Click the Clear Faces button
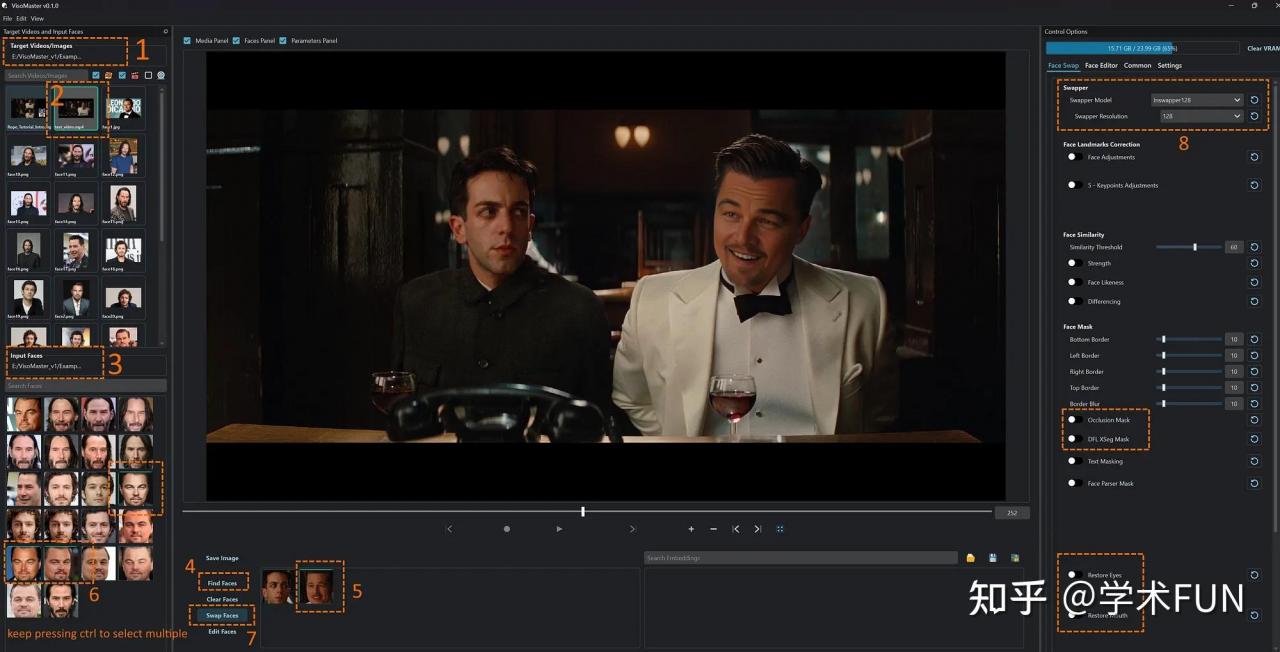Screen dimensions: 1280x652 tap(222, 599)
